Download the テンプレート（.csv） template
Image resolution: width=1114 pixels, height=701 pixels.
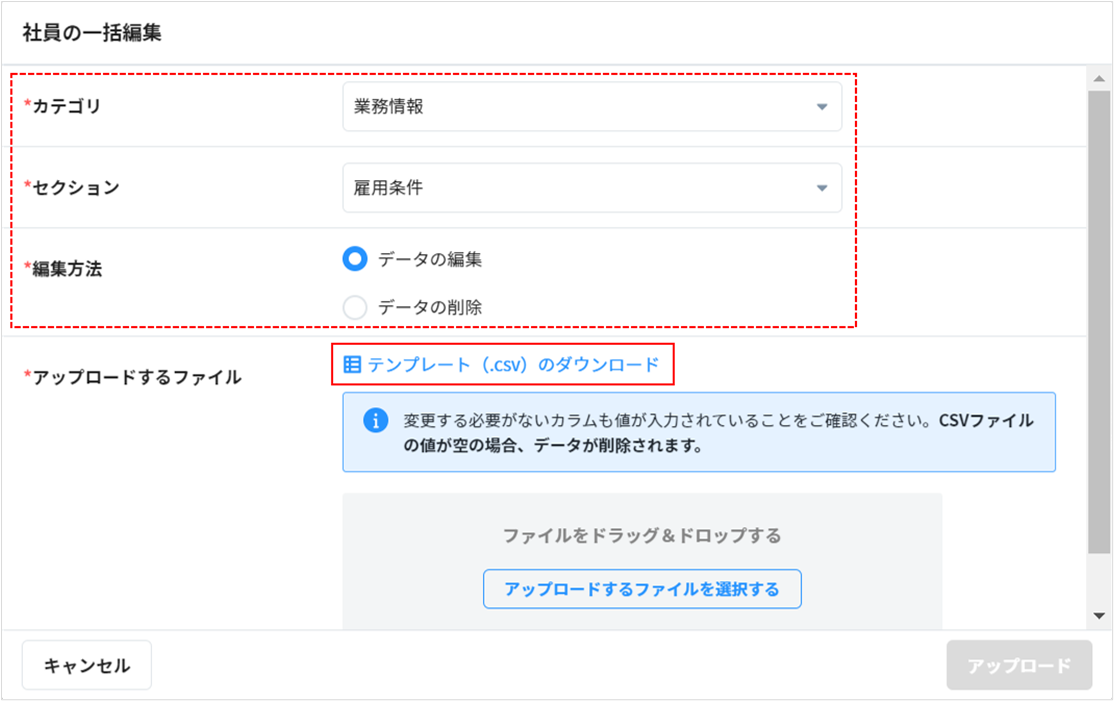coord(513,365)
